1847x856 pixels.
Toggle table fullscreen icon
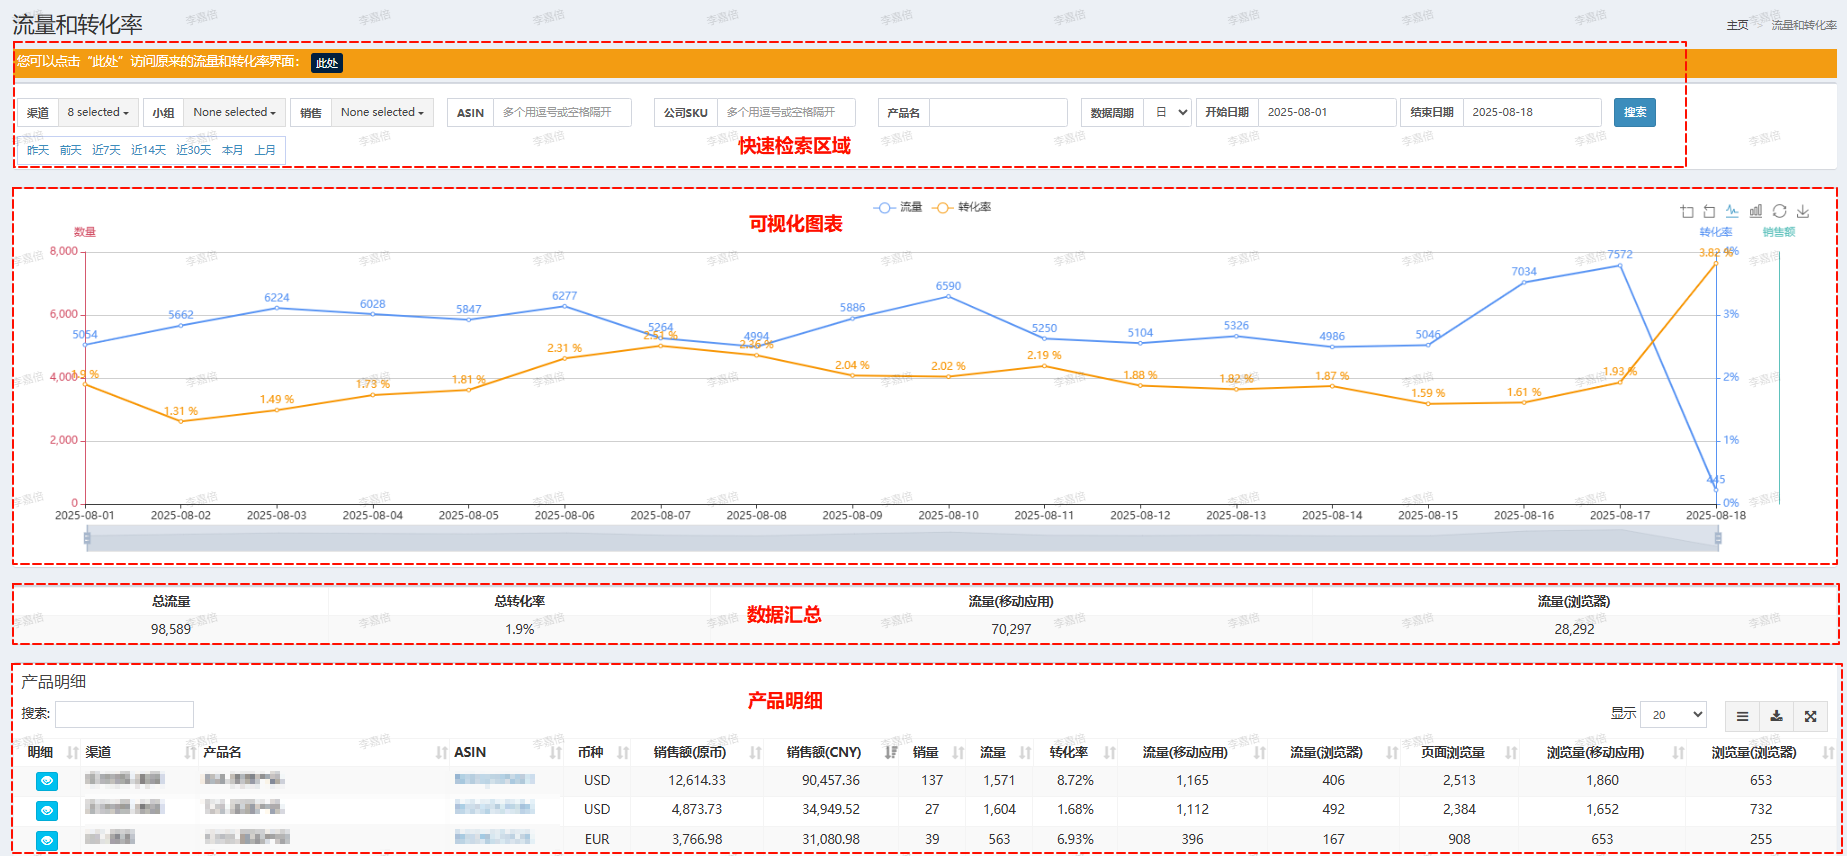[x=1810, y=716]
